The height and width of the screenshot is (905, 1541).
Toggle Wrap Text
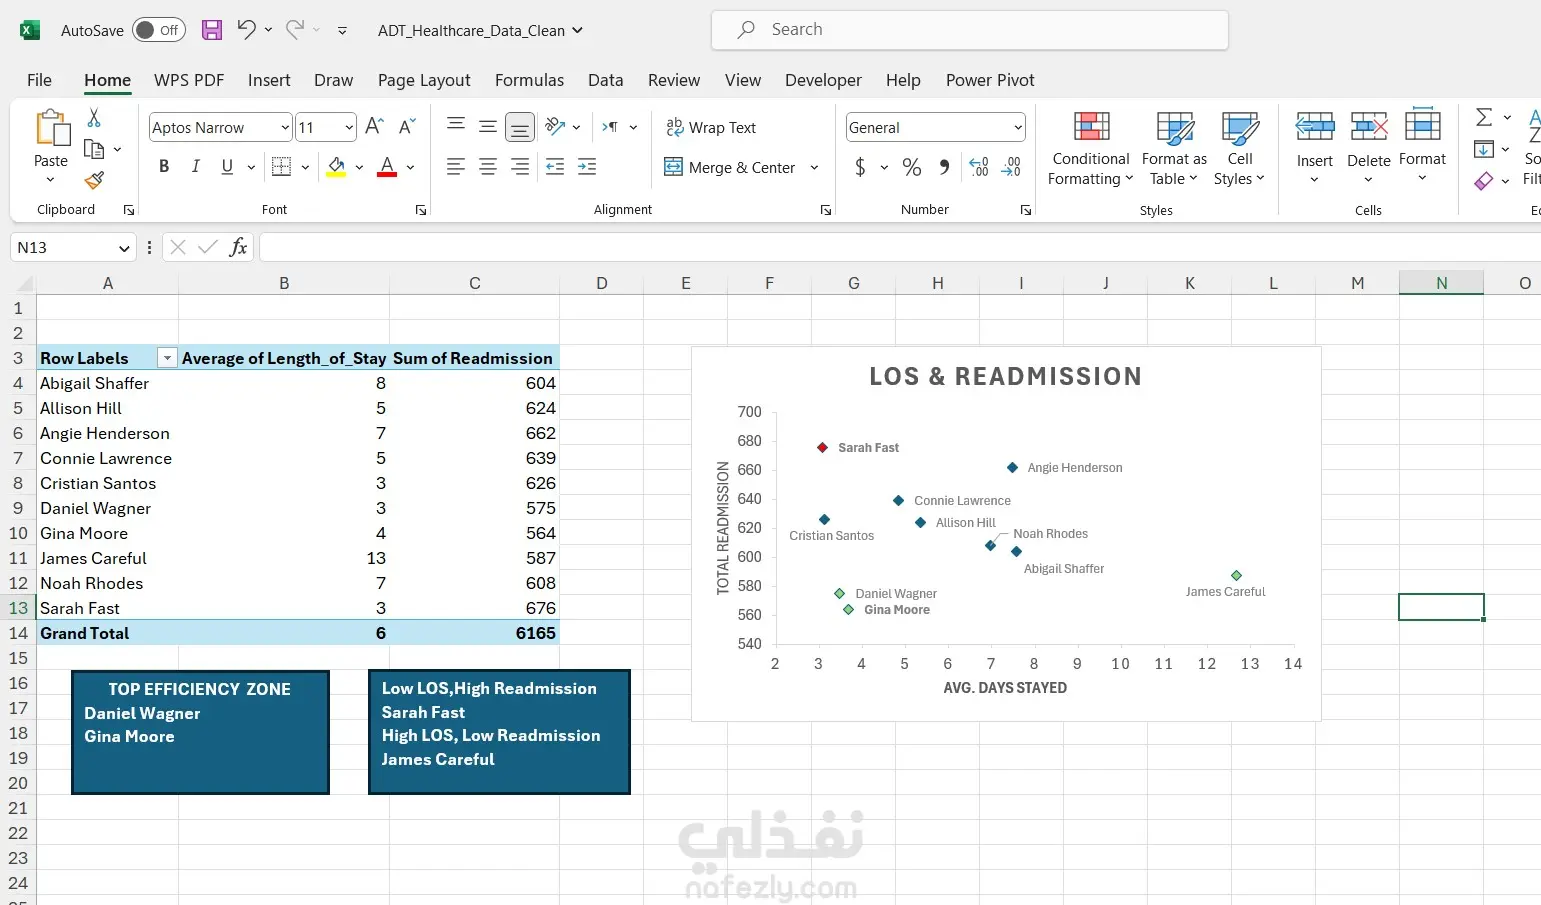click(x=711, y=127)
